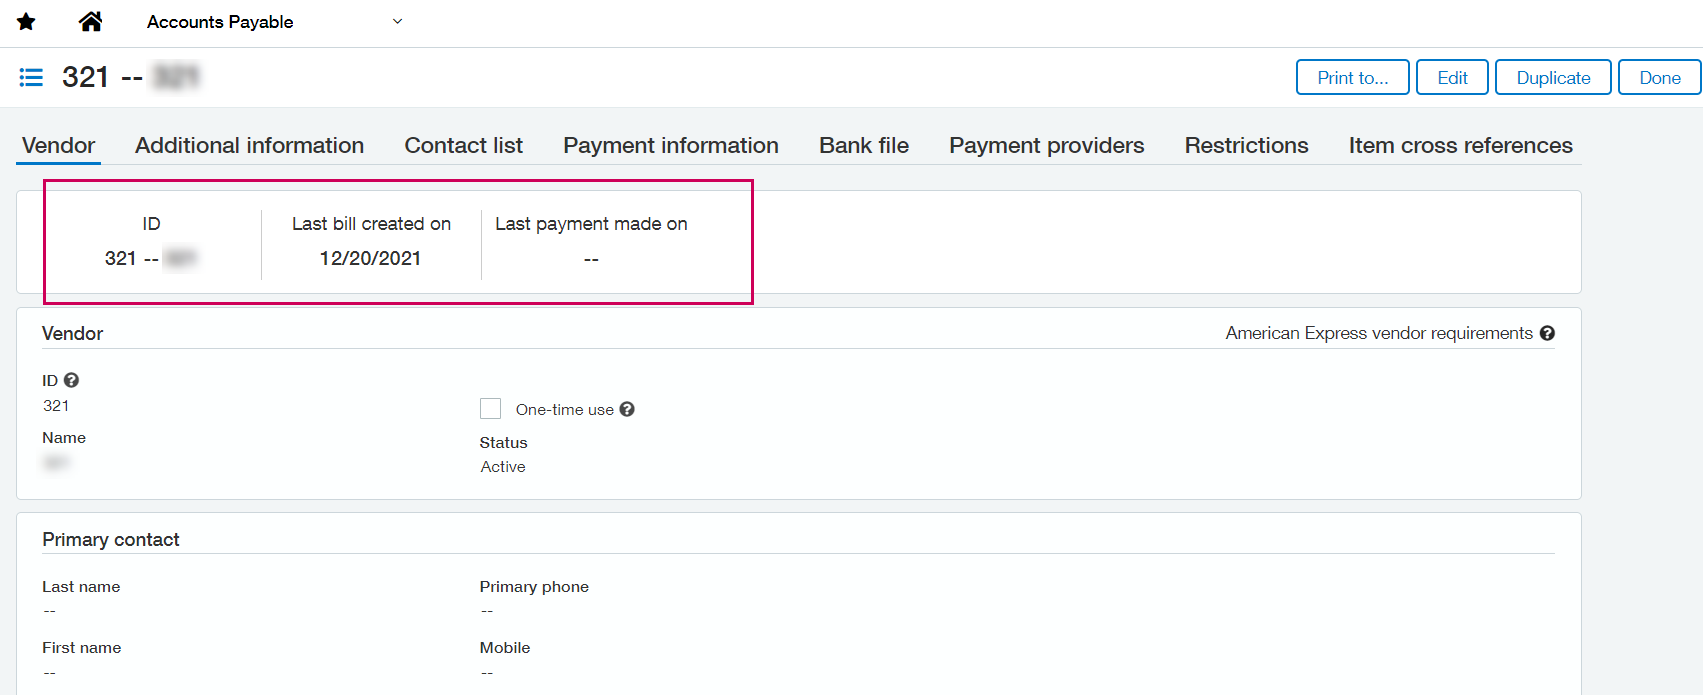Click the Mobile label
Viewport: 1703px width, 695px height.
point(505,648)
